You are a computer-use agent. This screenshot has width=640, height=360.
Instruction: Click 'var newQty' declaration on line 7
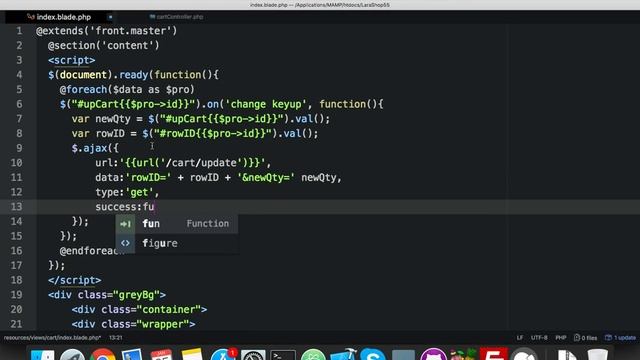click(101, 119)
